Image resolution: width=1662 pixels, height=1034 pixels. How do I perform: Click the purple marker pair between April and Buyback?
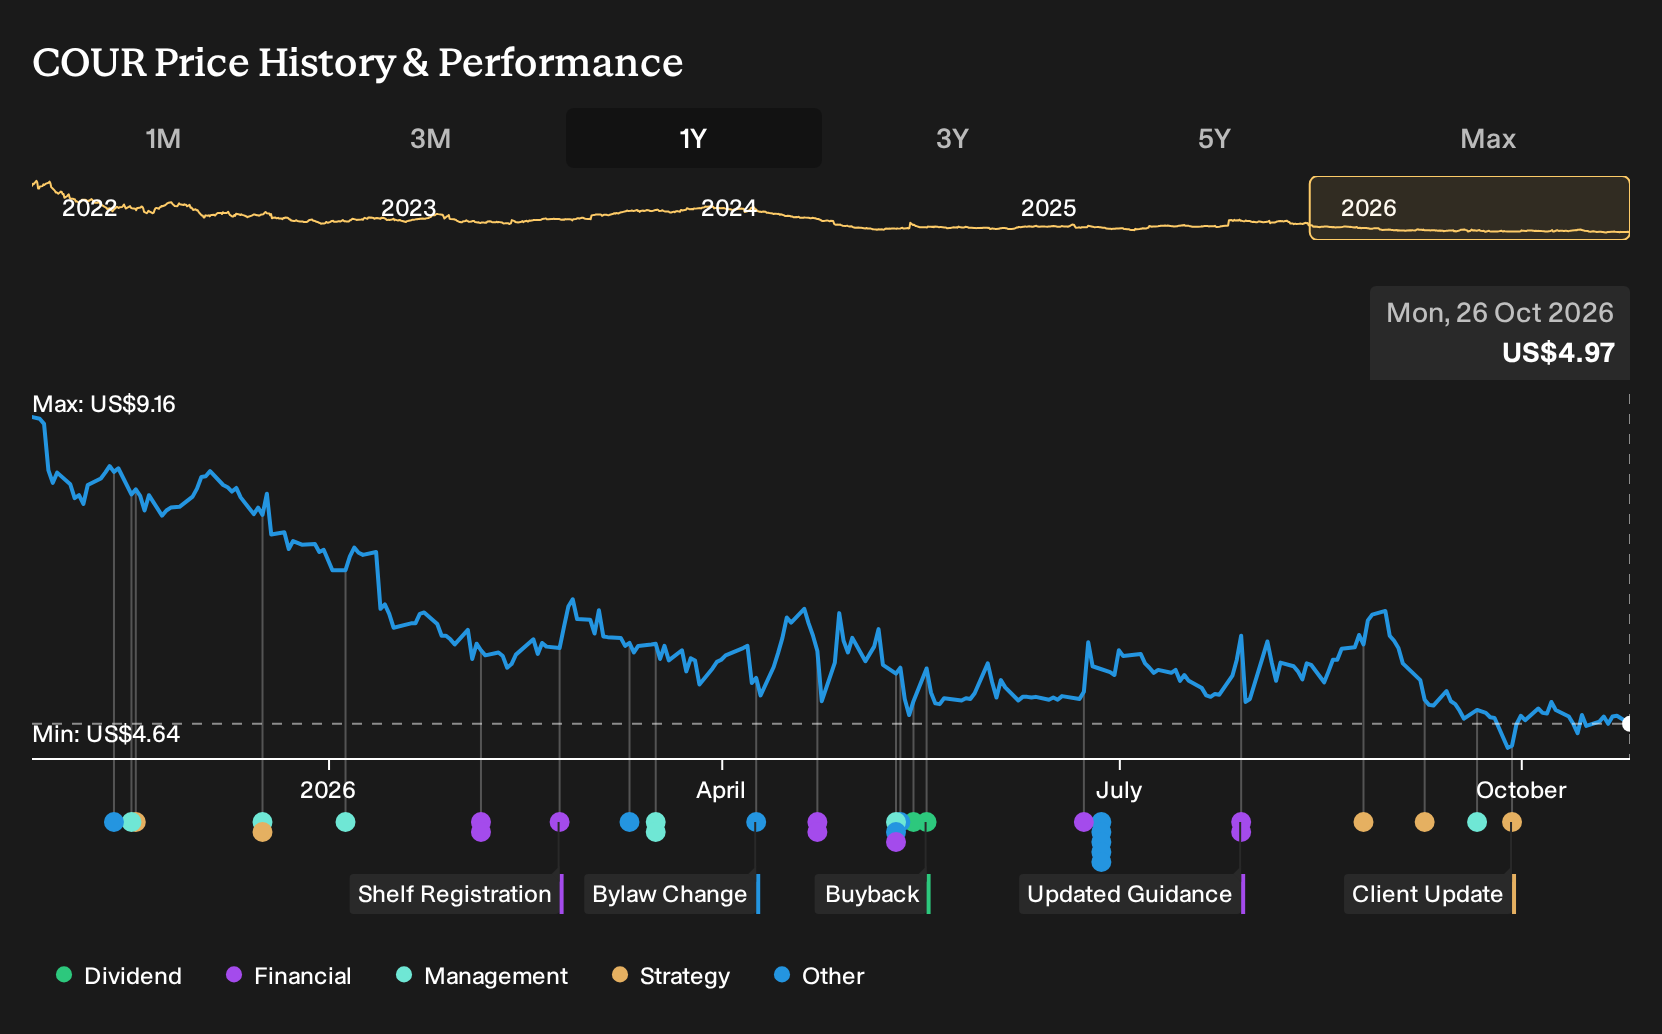[x=817, y=827]
